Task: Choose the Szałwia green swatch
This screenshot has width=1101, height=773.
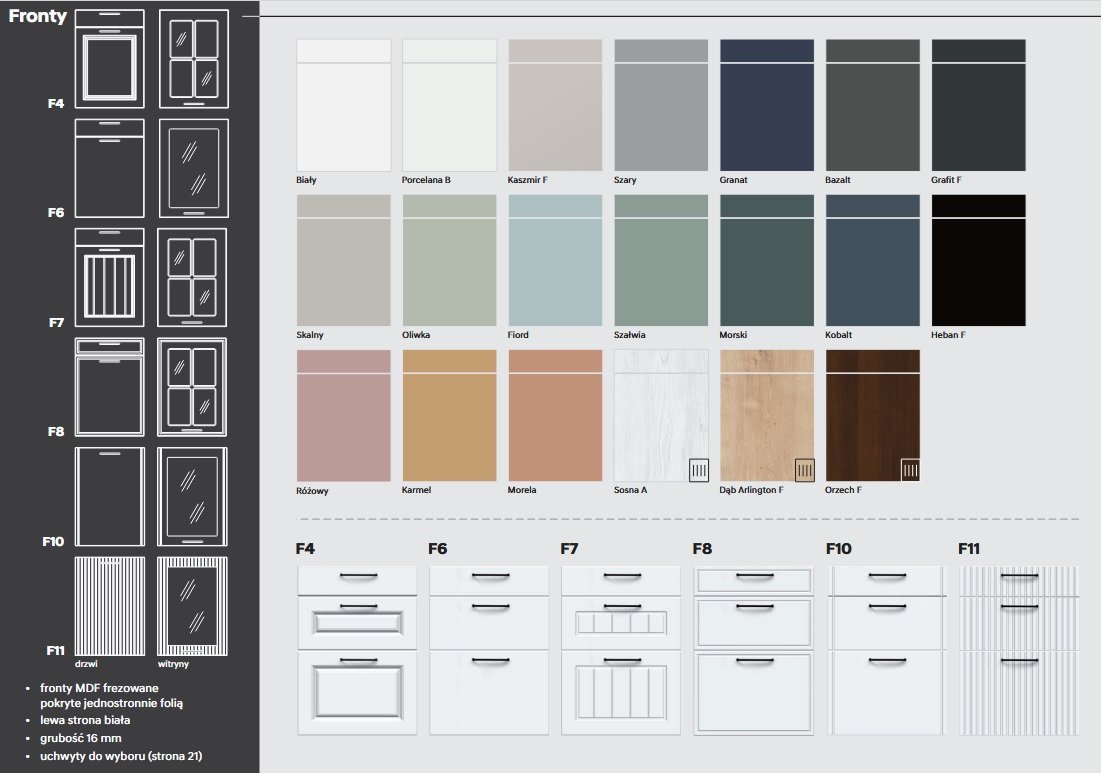Action: click(x=661, y=260)
